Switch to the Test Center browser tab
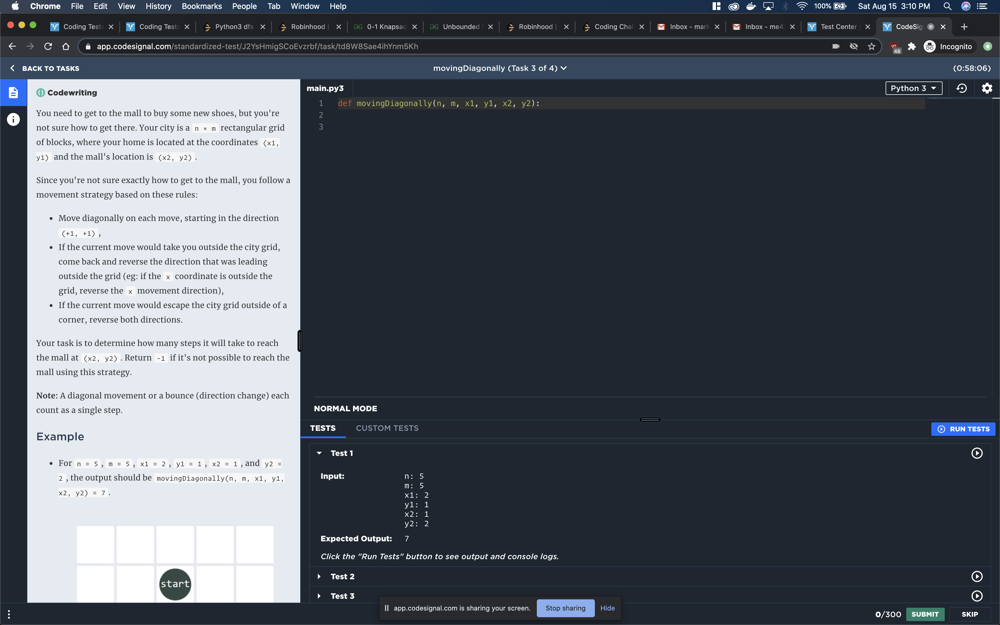1000x625 pixels. (x=838, y=27)
